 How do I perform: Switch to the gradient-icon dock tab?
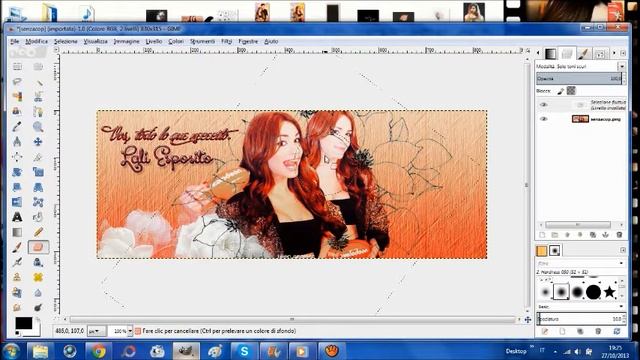(x=551, y=53)
